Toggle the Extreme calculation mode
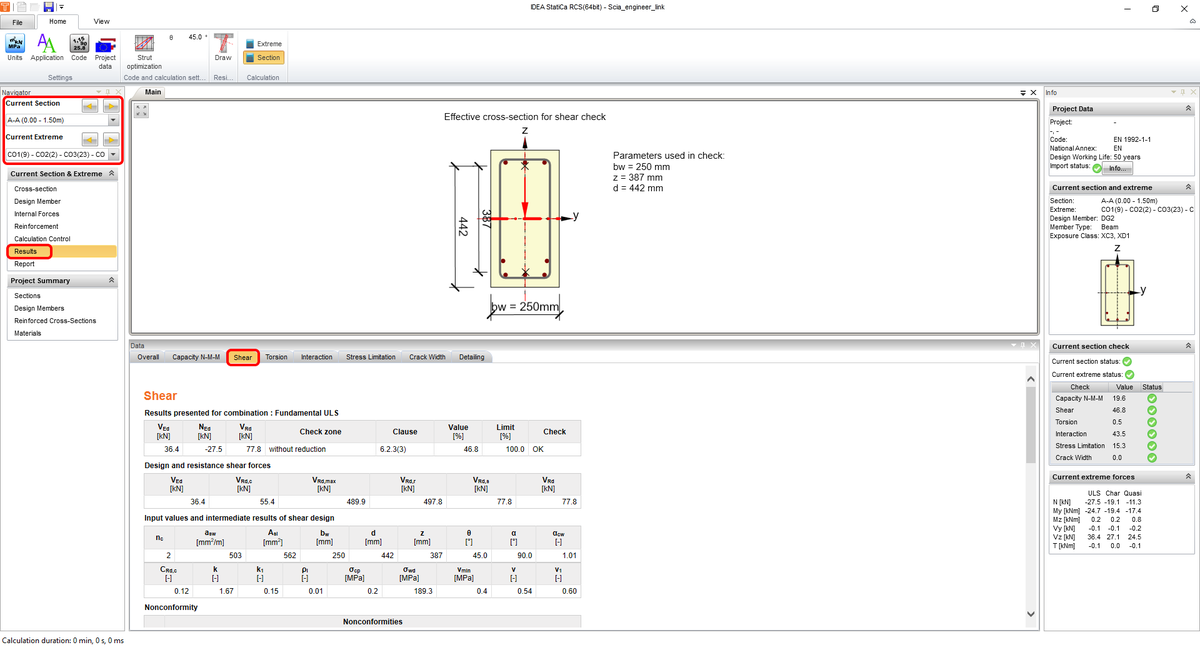 [x=264, y=43]
